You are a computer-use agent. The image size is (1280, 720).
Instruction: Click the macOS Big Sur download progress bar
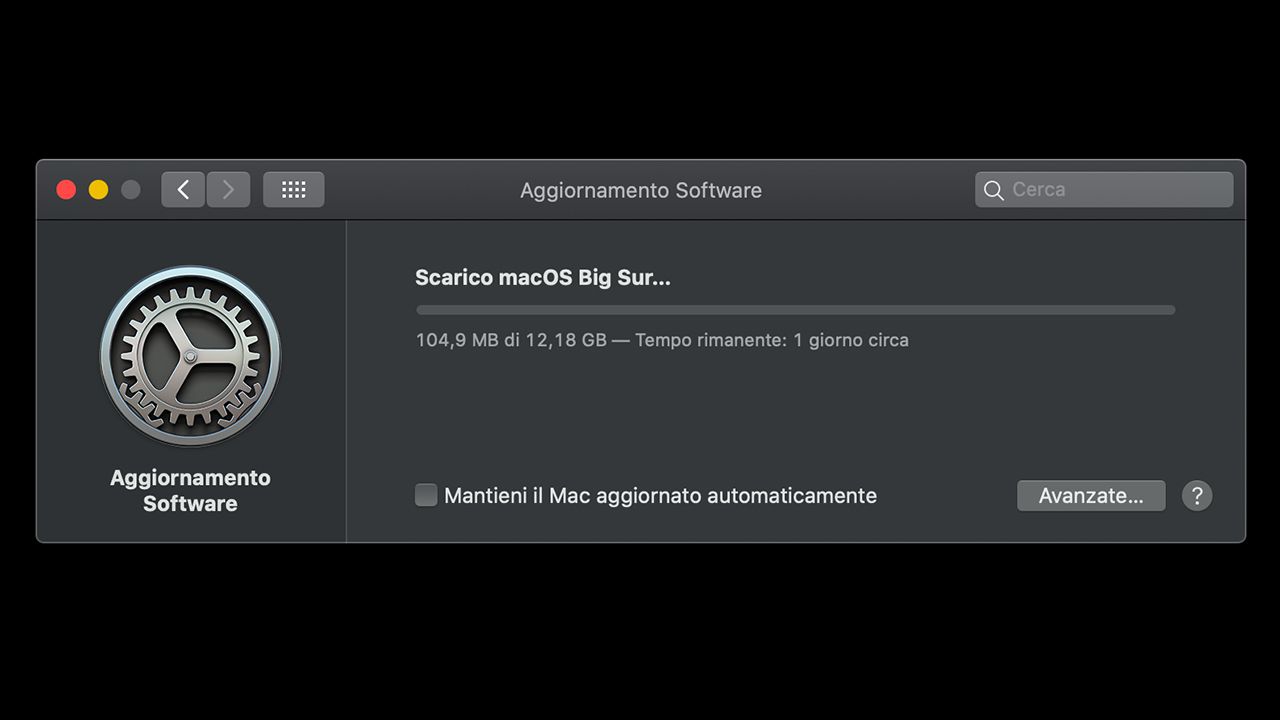[795, 310]
